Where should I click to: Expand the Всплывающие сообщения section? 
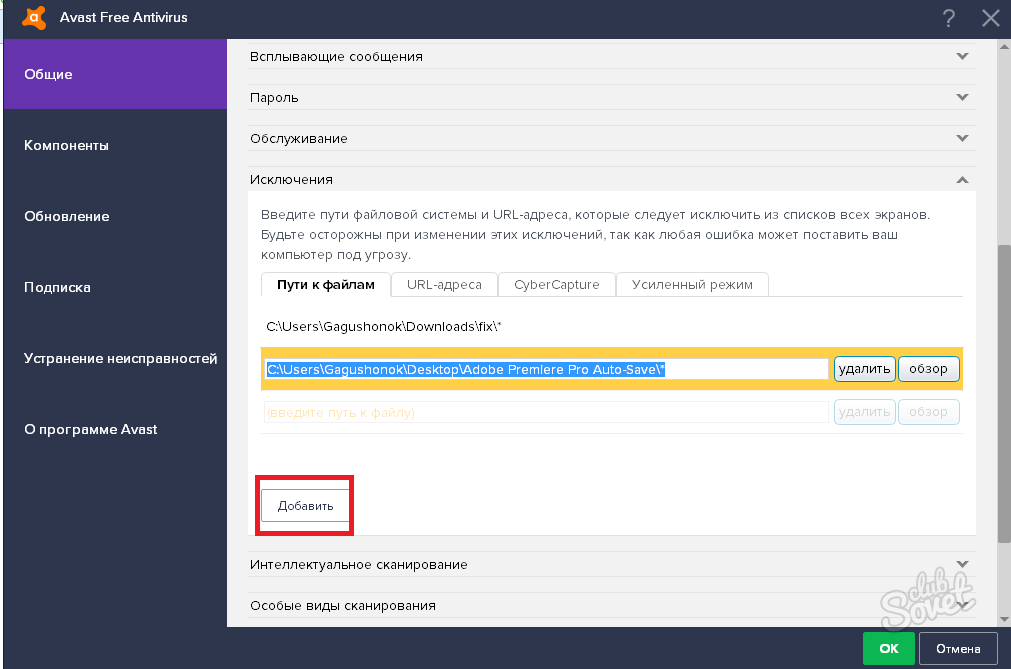click(962, 56)
